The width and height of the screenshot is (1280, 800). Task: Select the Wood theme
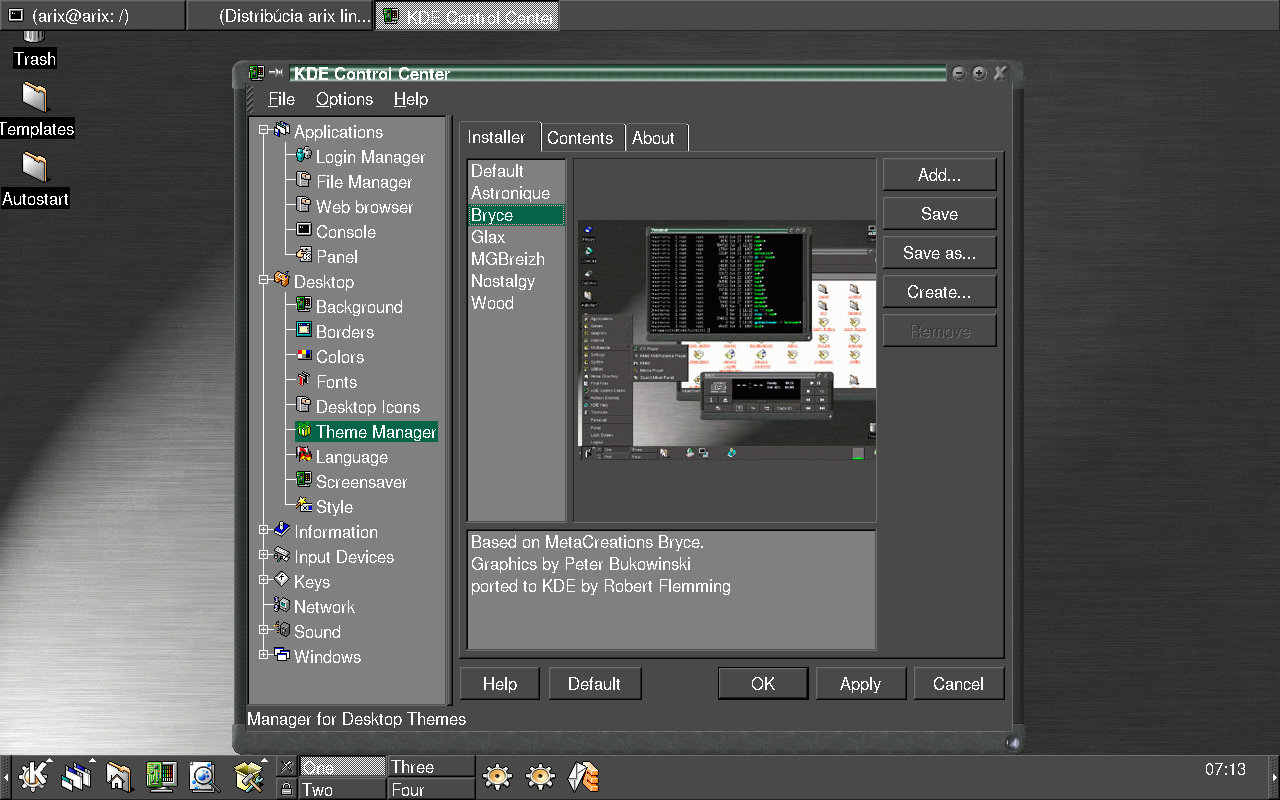click(517, 303)
